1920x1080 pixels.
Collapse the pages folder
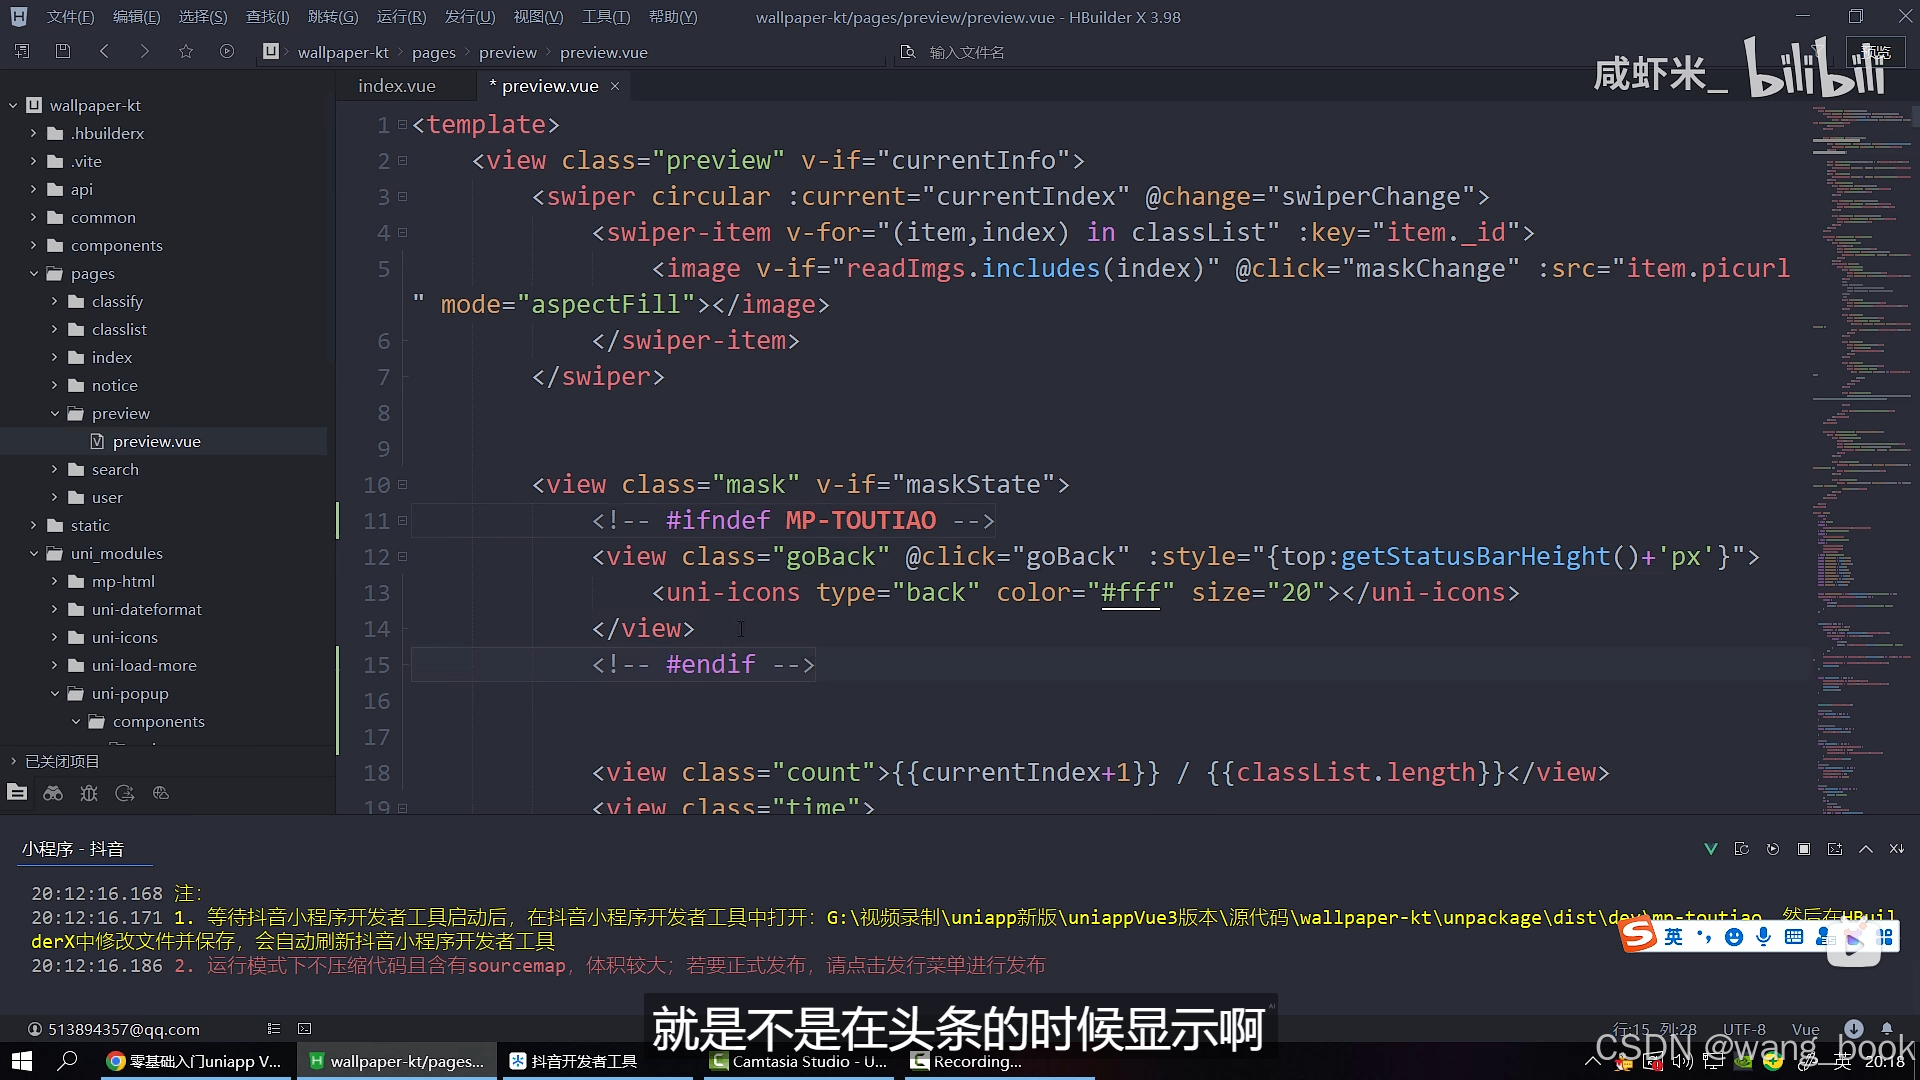[33, 273]
